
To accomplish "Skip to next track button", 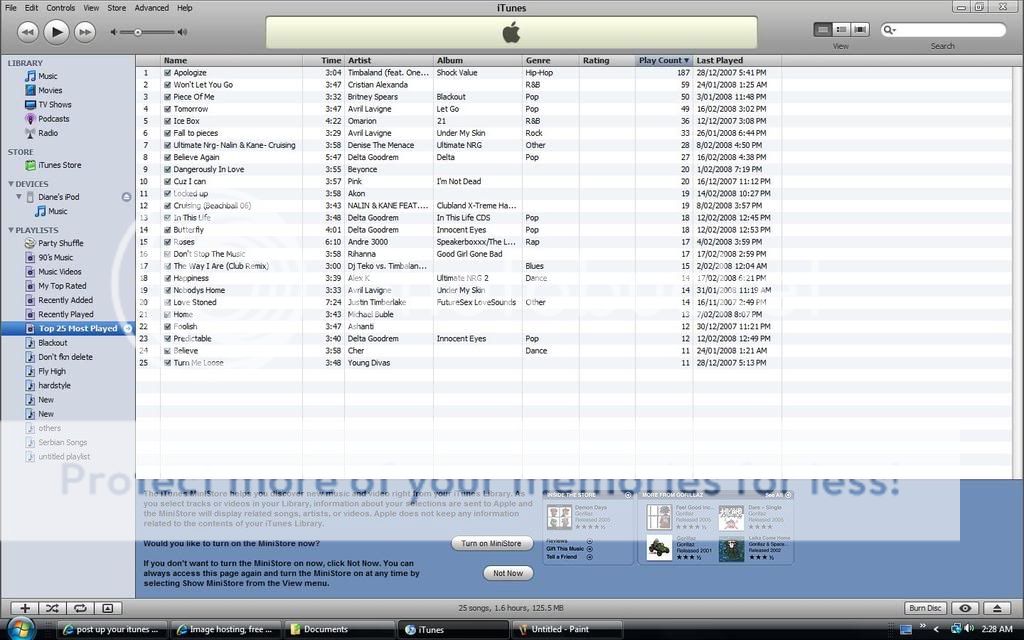I will point(85,32).
